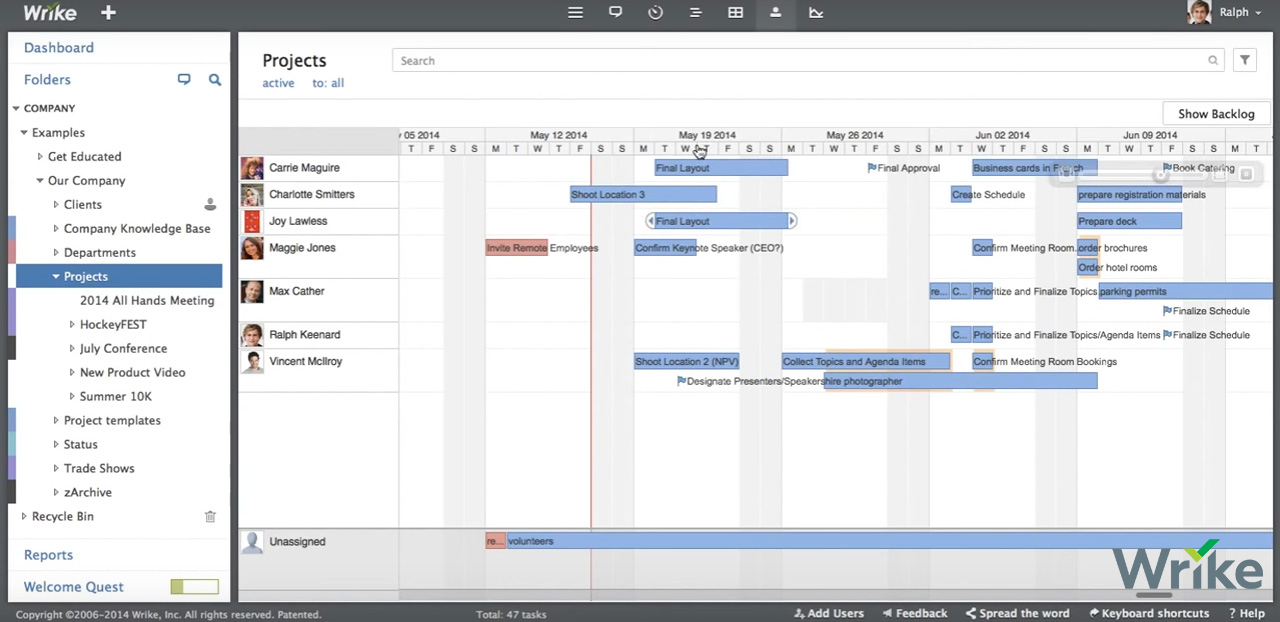
Task: Open the list view hamburger icon
Action: [575, 13]
